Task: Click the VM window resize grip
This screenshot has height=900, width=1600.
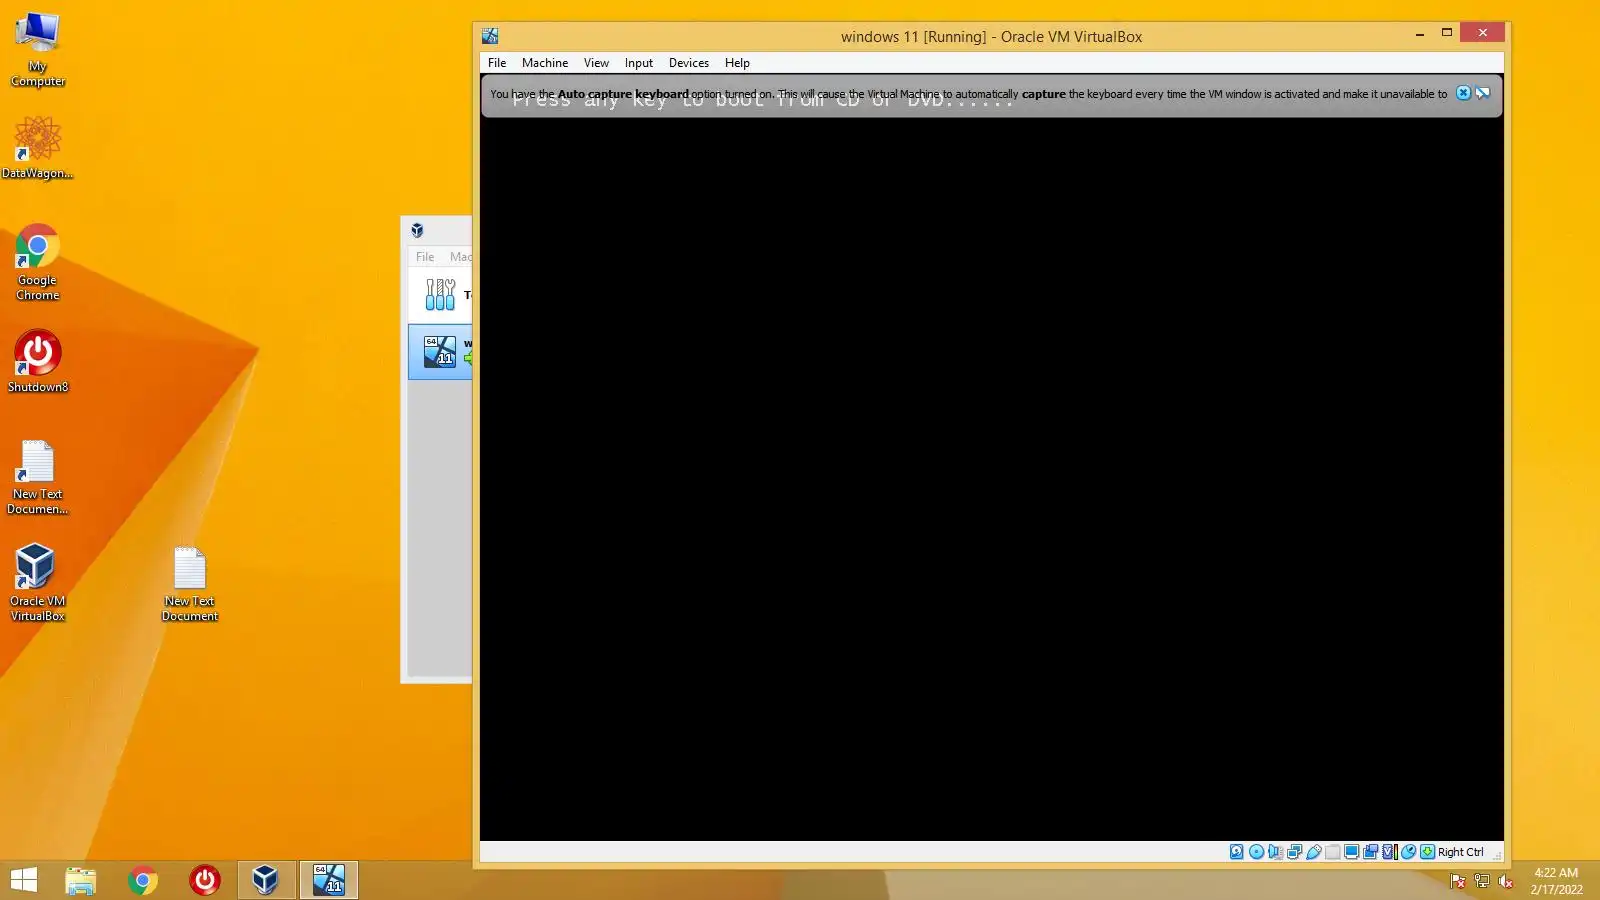Action: pyautogui.click(x=1497, y=855)
